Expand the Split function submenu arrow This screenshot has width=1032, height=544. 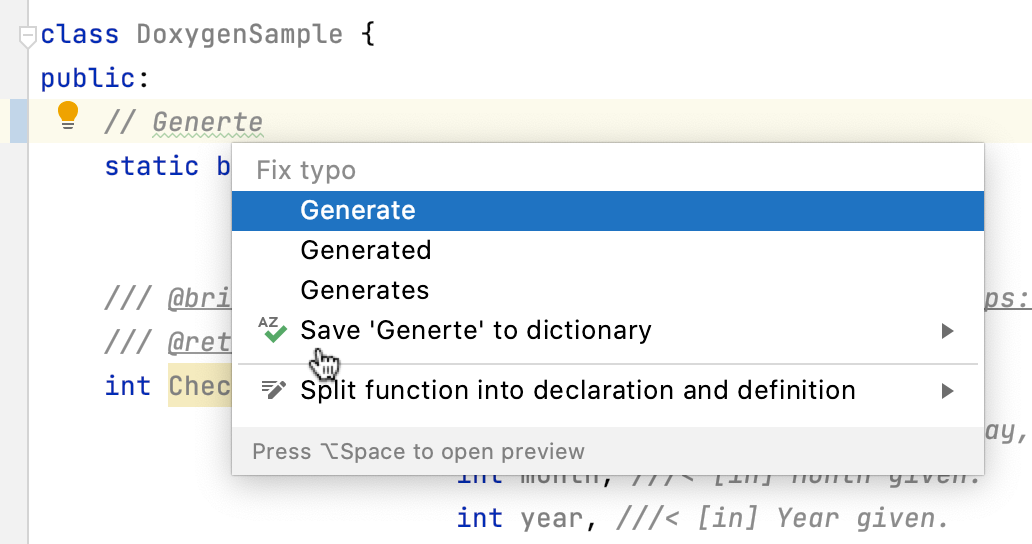(948, 391)
